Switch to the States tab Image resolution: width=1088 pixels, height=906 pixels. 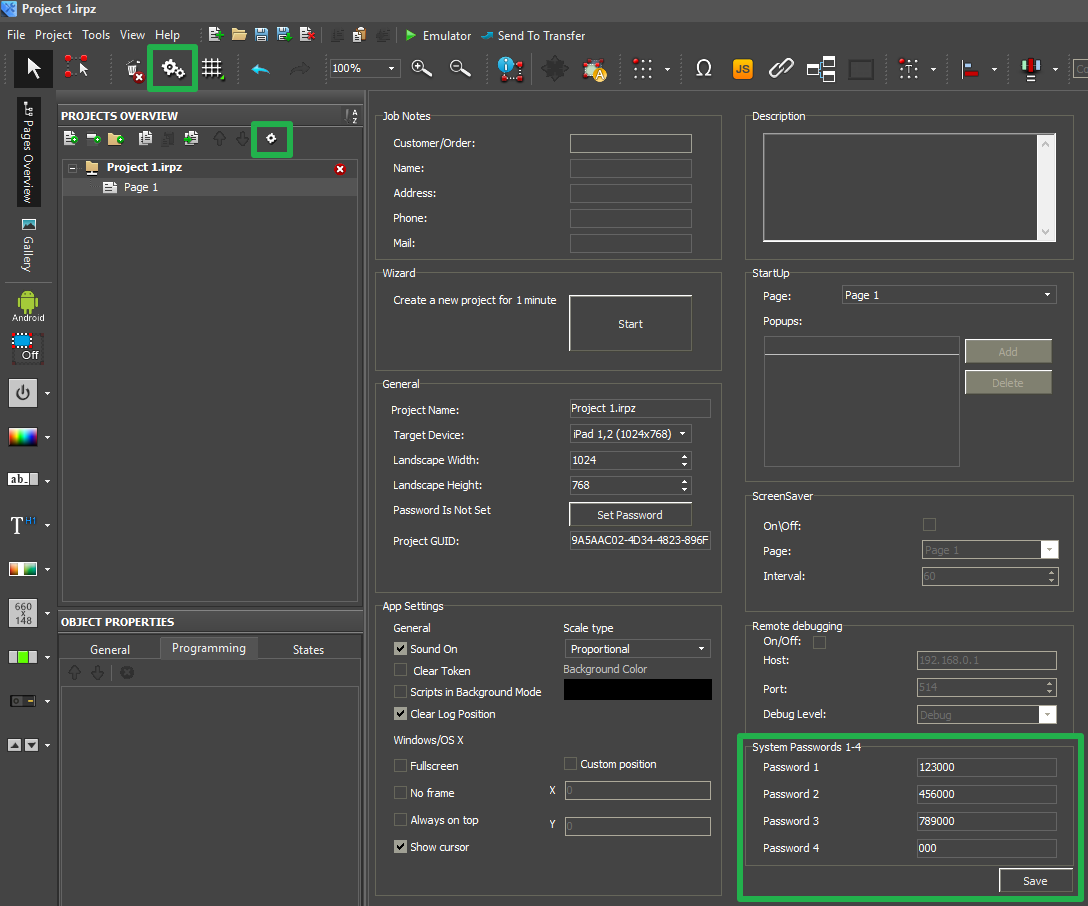[x=308, y=649]
